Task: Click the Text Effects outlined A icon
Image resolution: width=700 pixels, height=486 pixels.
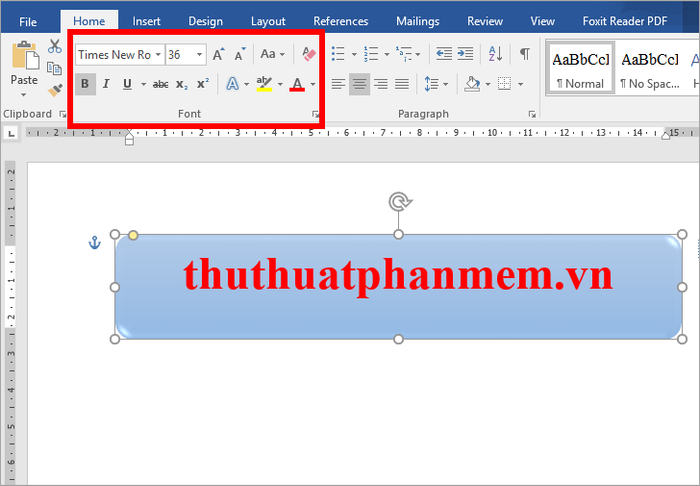Action: click(232, 84)
